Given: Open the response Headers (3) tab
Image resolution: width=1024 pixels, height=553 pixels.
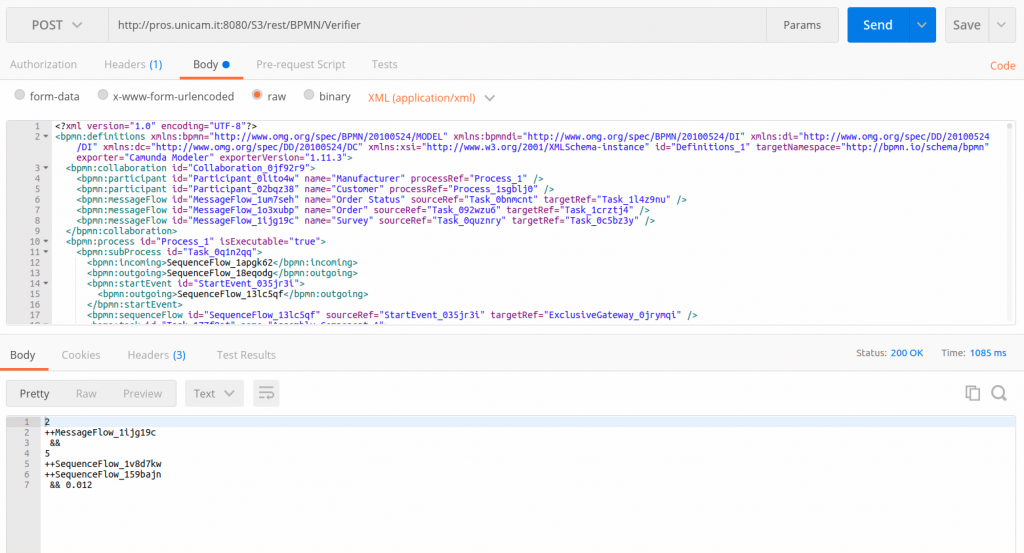Looking at the screenshot, I should [x=156, y=355].
